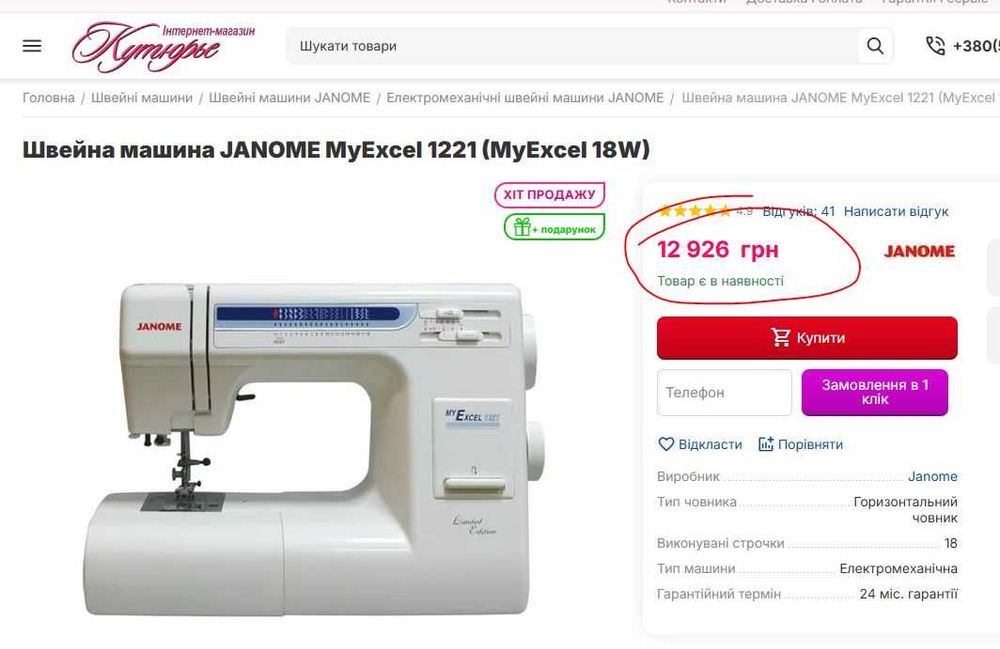Open Швейні машини breadcrumb link
Image resolution: width=1000 pixels, height=649 pixels.
(142, 98)
